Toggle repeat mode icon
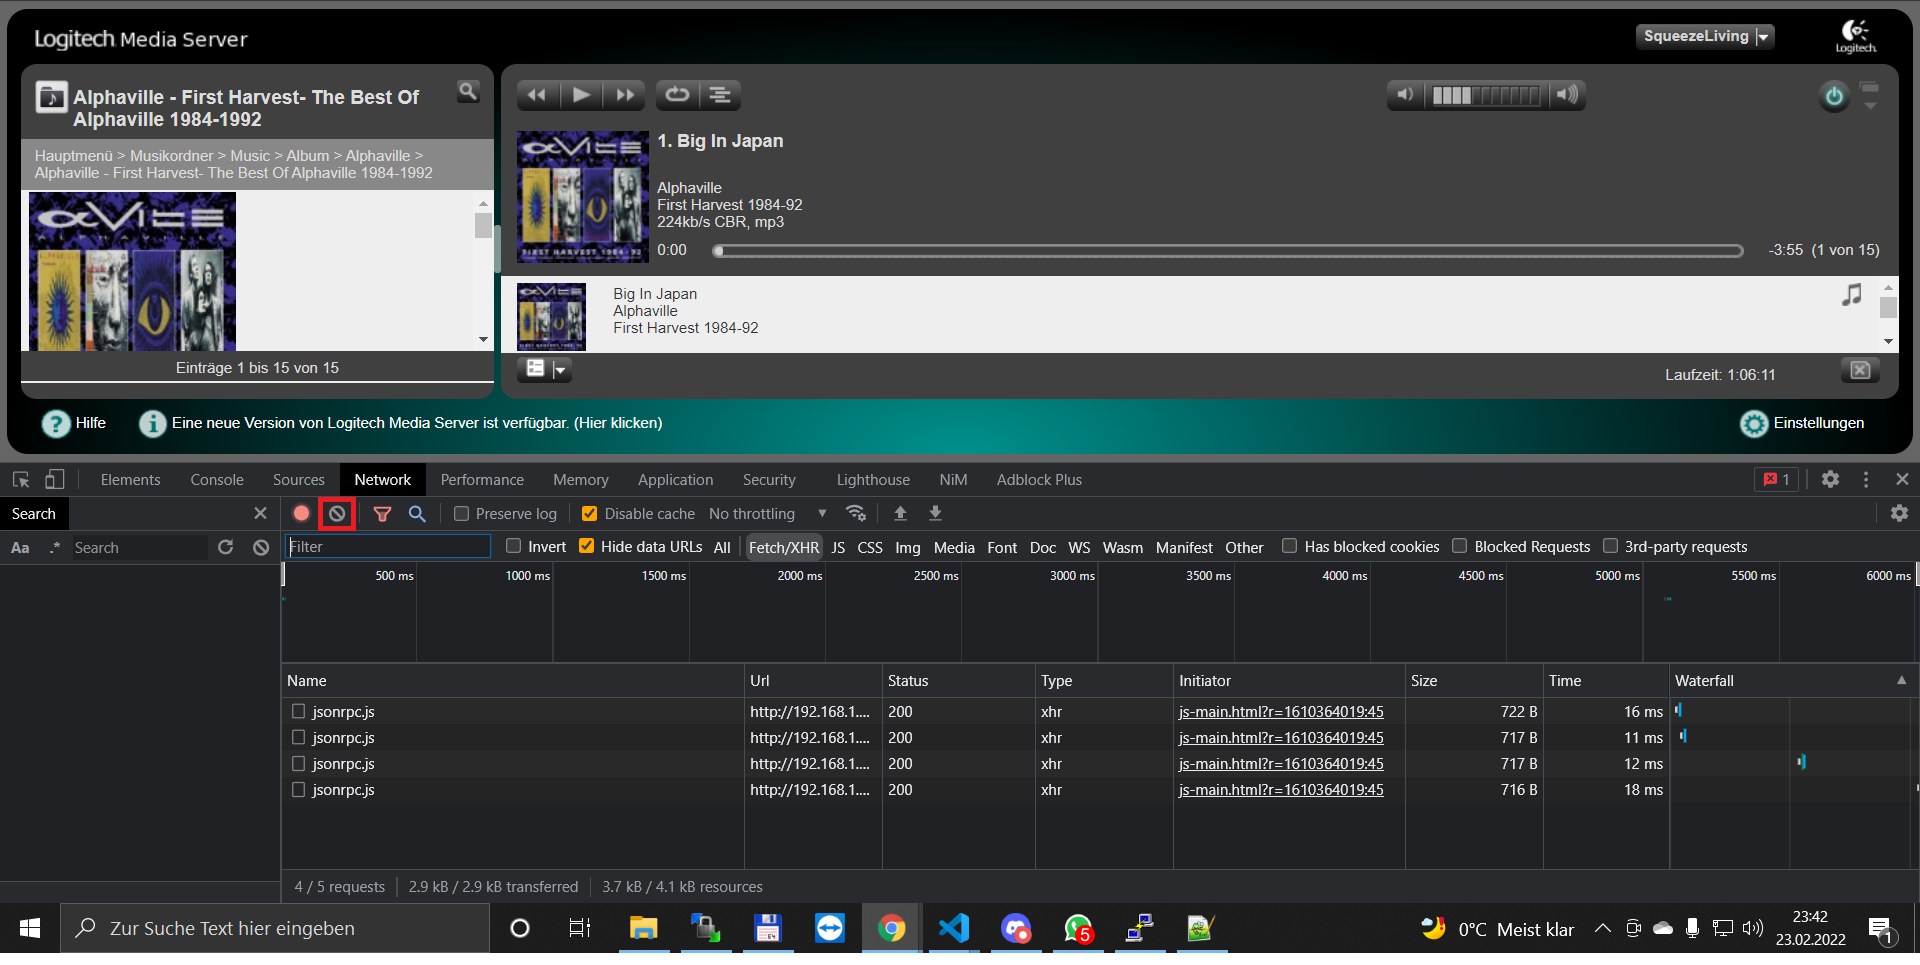This screenshot has height=965, width=1920. tap(677, 95)
